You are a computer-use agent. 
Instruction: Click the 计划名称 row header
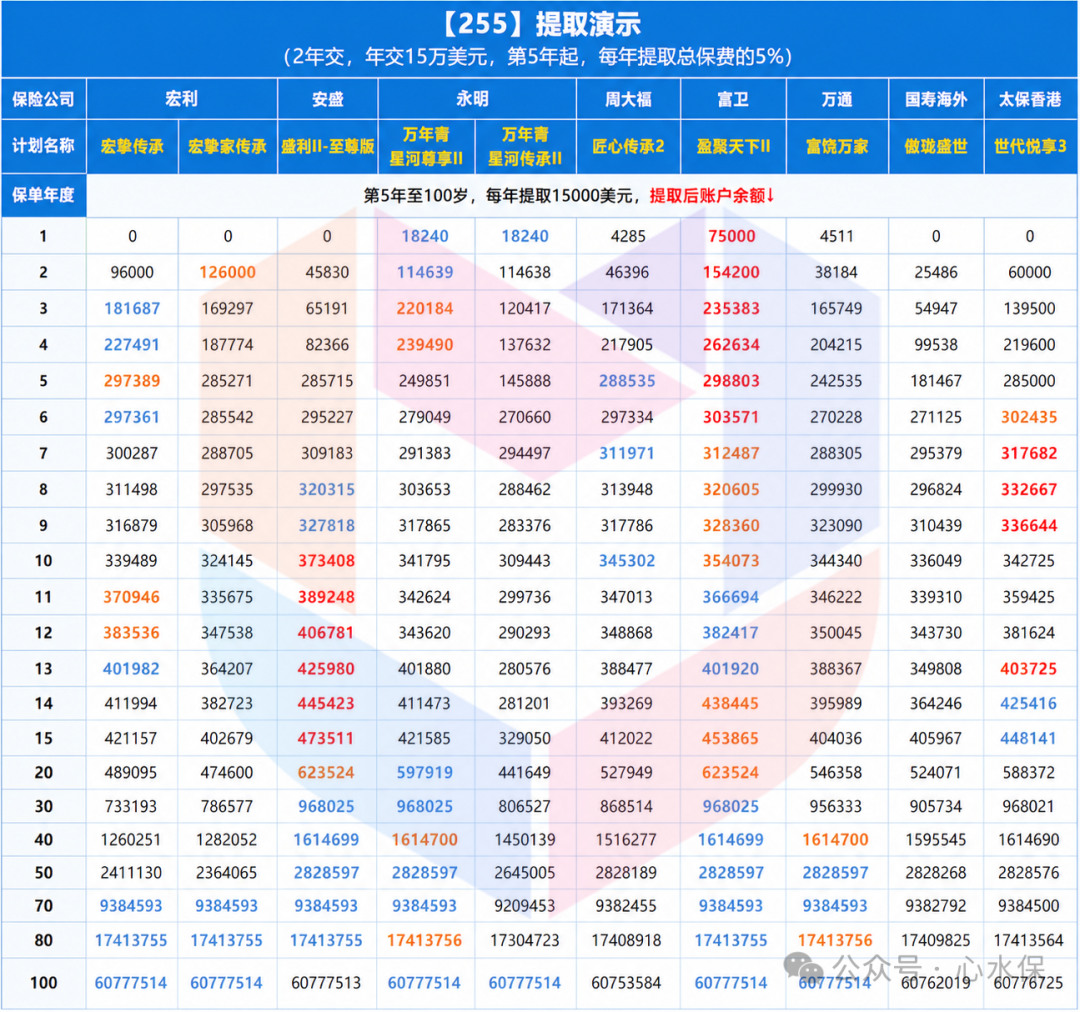tap(43, 146)
